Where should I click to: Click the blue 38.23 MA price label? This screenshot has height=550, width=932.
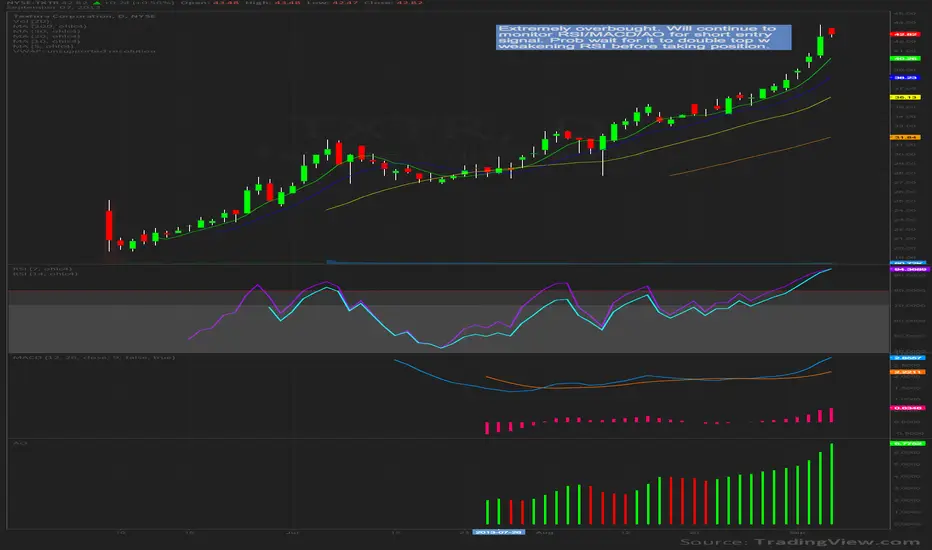pos(905,78)
